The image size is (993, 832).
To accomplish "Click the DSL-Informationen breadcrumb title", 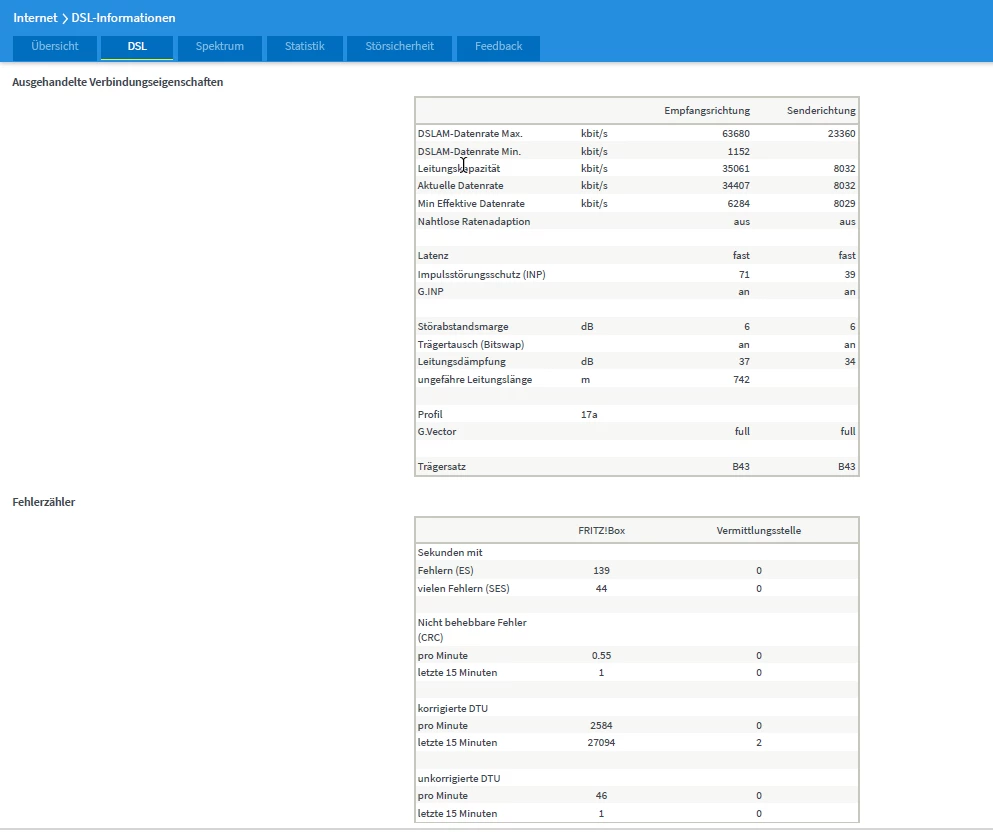I will pos(123,18).
